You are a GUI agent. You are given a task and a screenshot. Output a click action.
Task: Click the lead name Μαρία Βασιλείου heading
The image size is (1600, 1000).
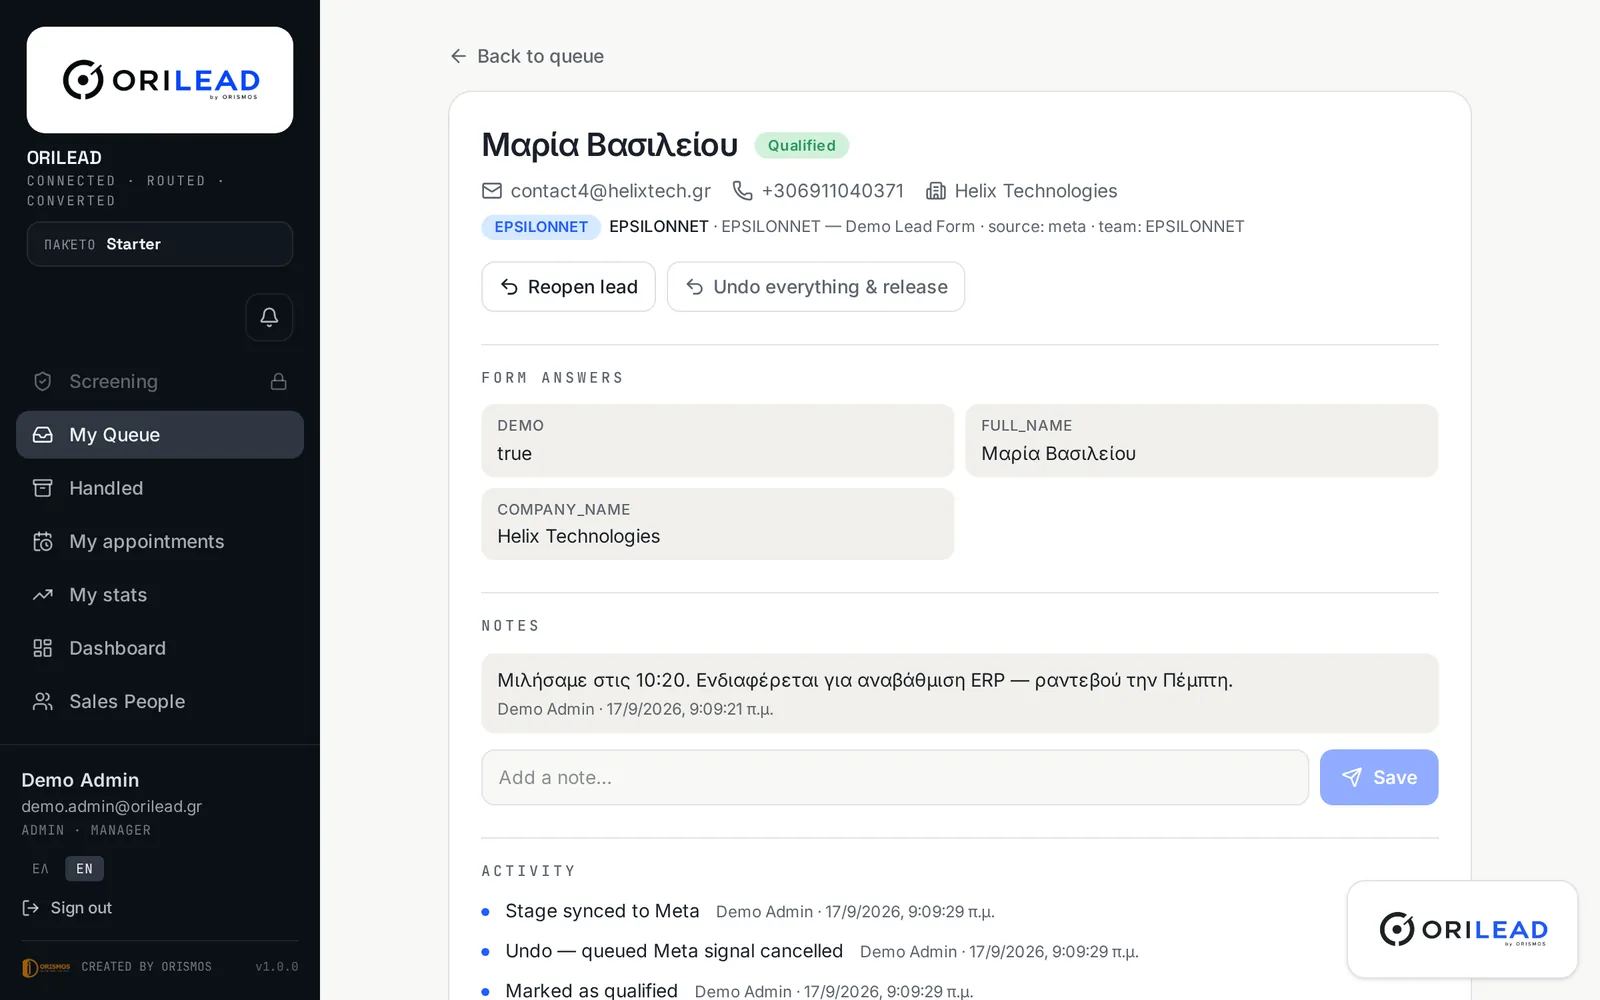coord(610,145)
